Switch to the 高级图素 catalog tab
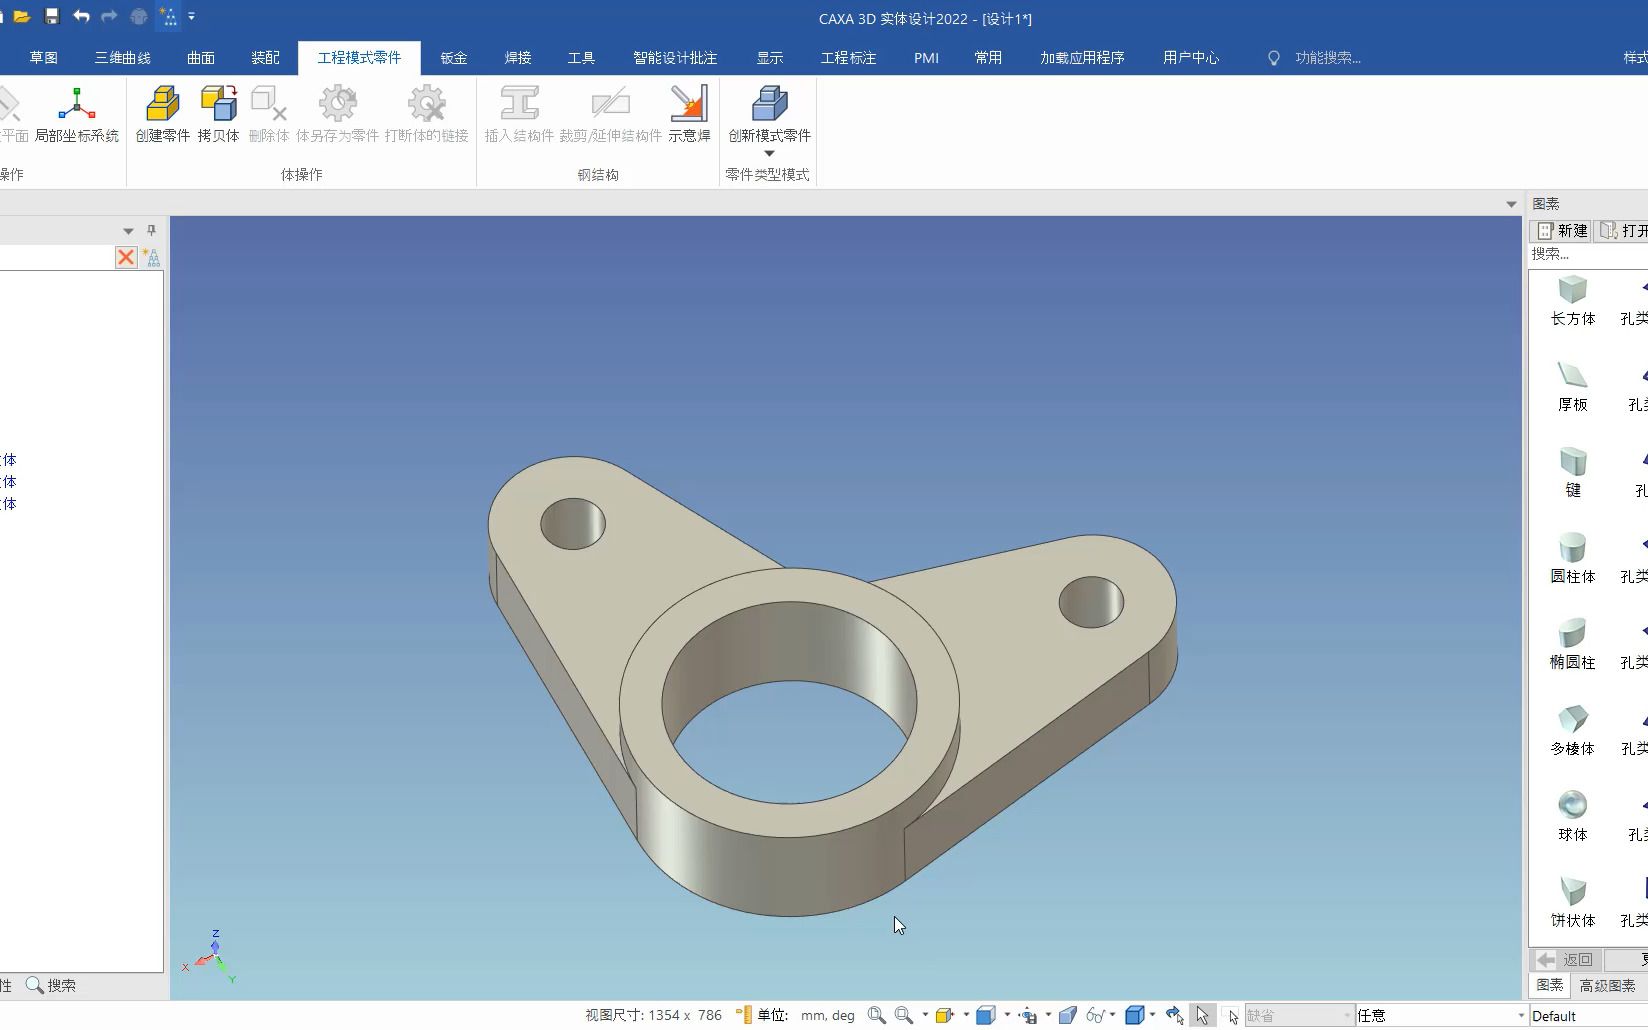The width and height of the screenshot is (1648, 1030). (1607, 986)
